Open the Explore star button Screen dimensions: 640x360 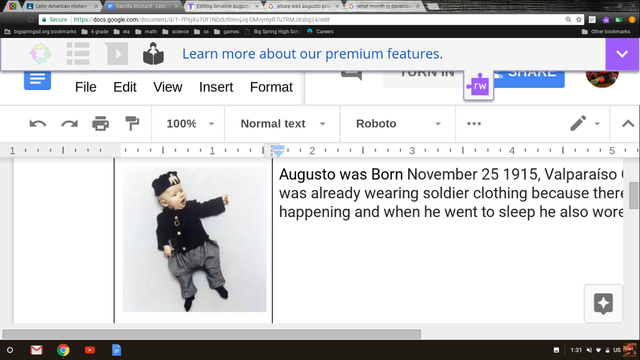(x=603, y=304)
